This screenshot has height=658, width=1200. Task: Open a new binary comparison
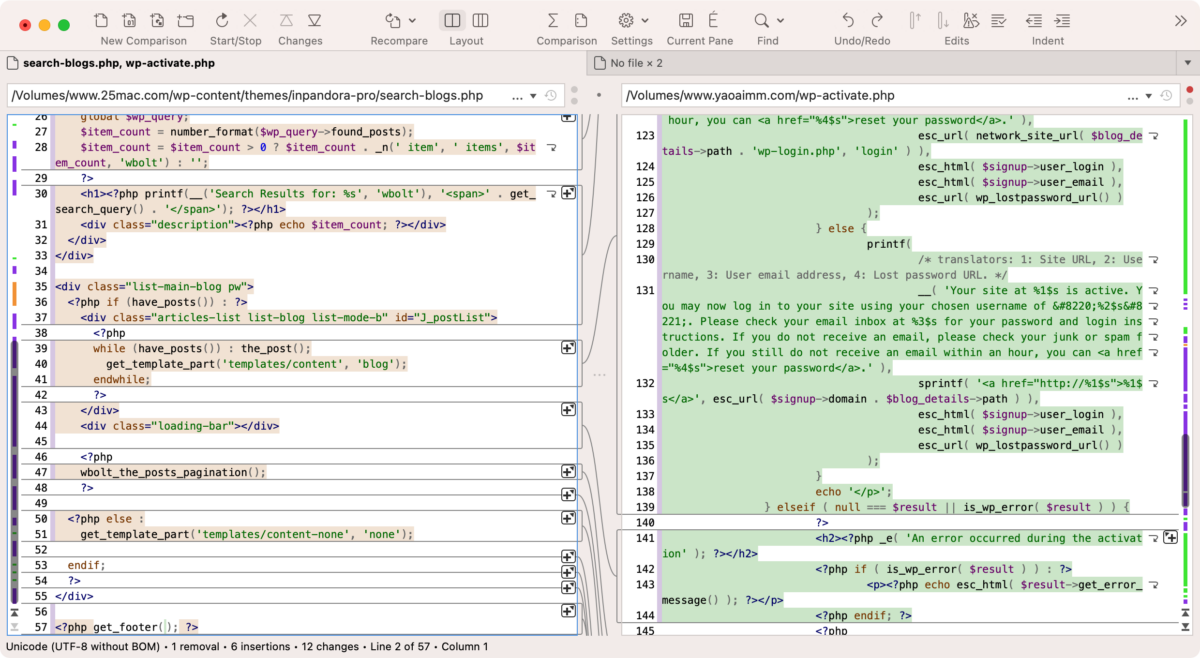[130, 20]
